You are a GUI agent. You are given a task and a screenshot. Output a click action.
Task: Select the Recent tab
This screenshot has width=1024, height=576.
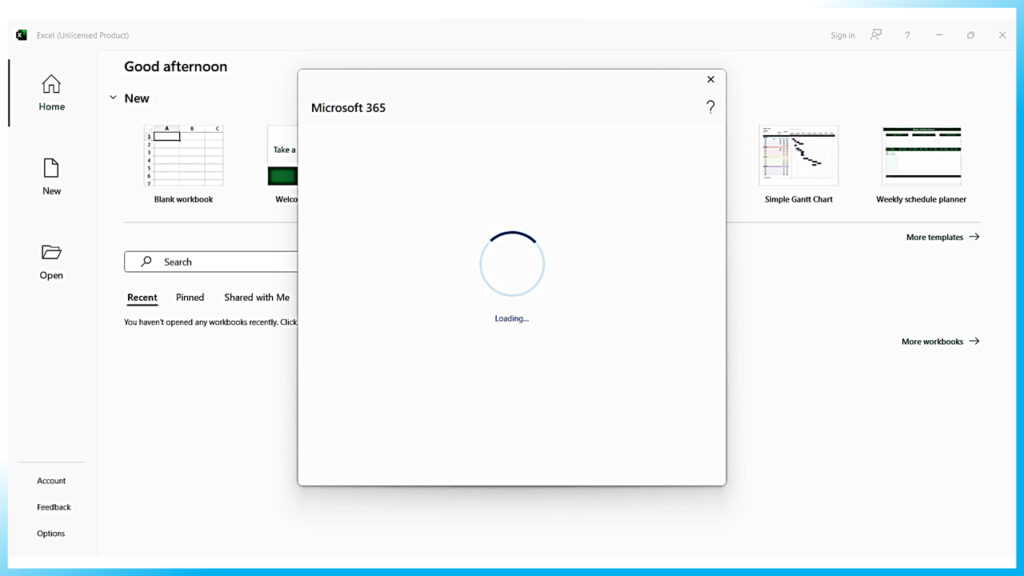point(142,298)
